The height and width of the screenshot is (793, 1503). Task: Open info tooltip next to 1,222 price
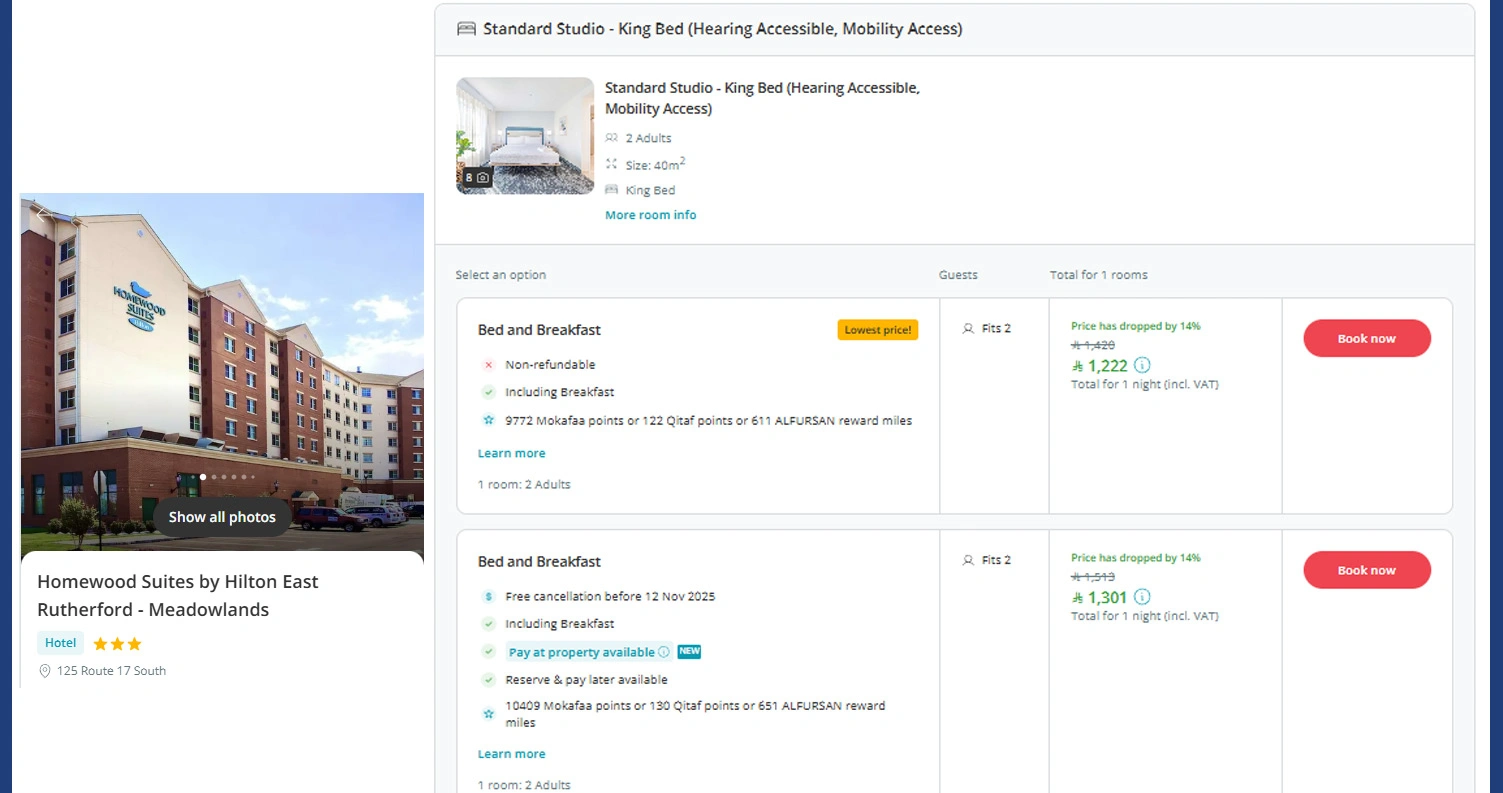pyautogui.click(x=1140, y=366)
